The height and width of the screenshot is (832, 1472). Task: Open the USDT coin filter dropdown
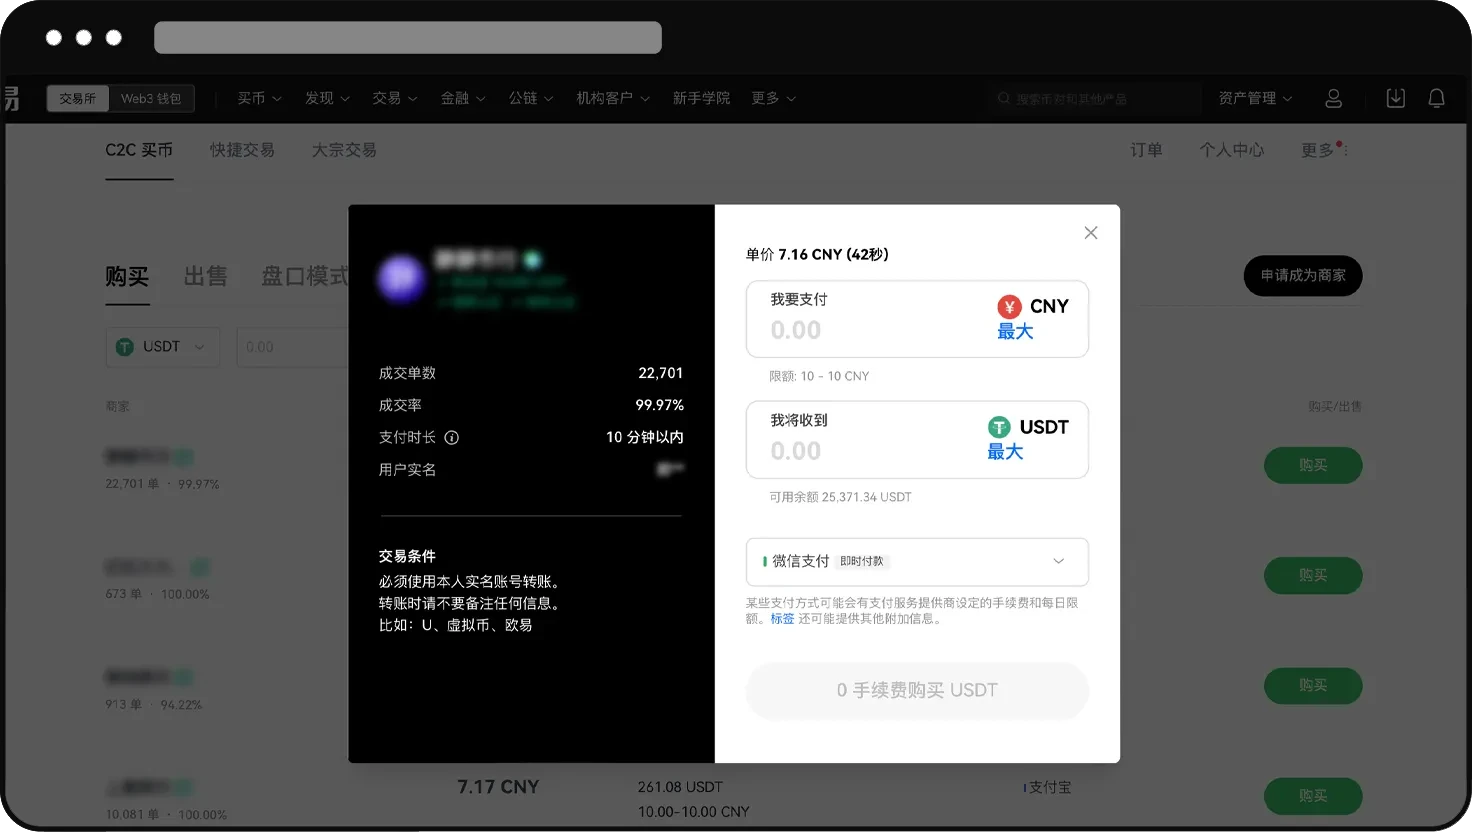[x=162, y=347]
